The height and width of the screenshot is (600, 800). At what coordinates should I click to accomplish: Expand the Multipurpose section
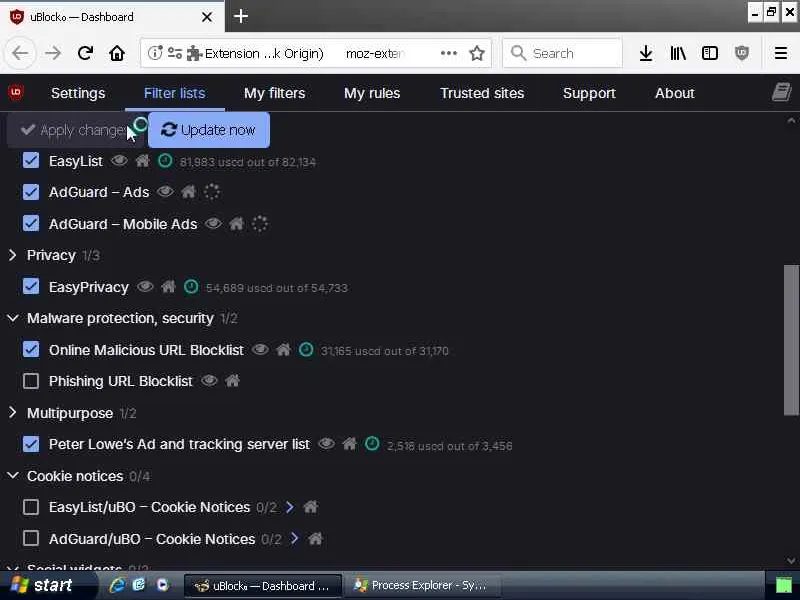13,413
